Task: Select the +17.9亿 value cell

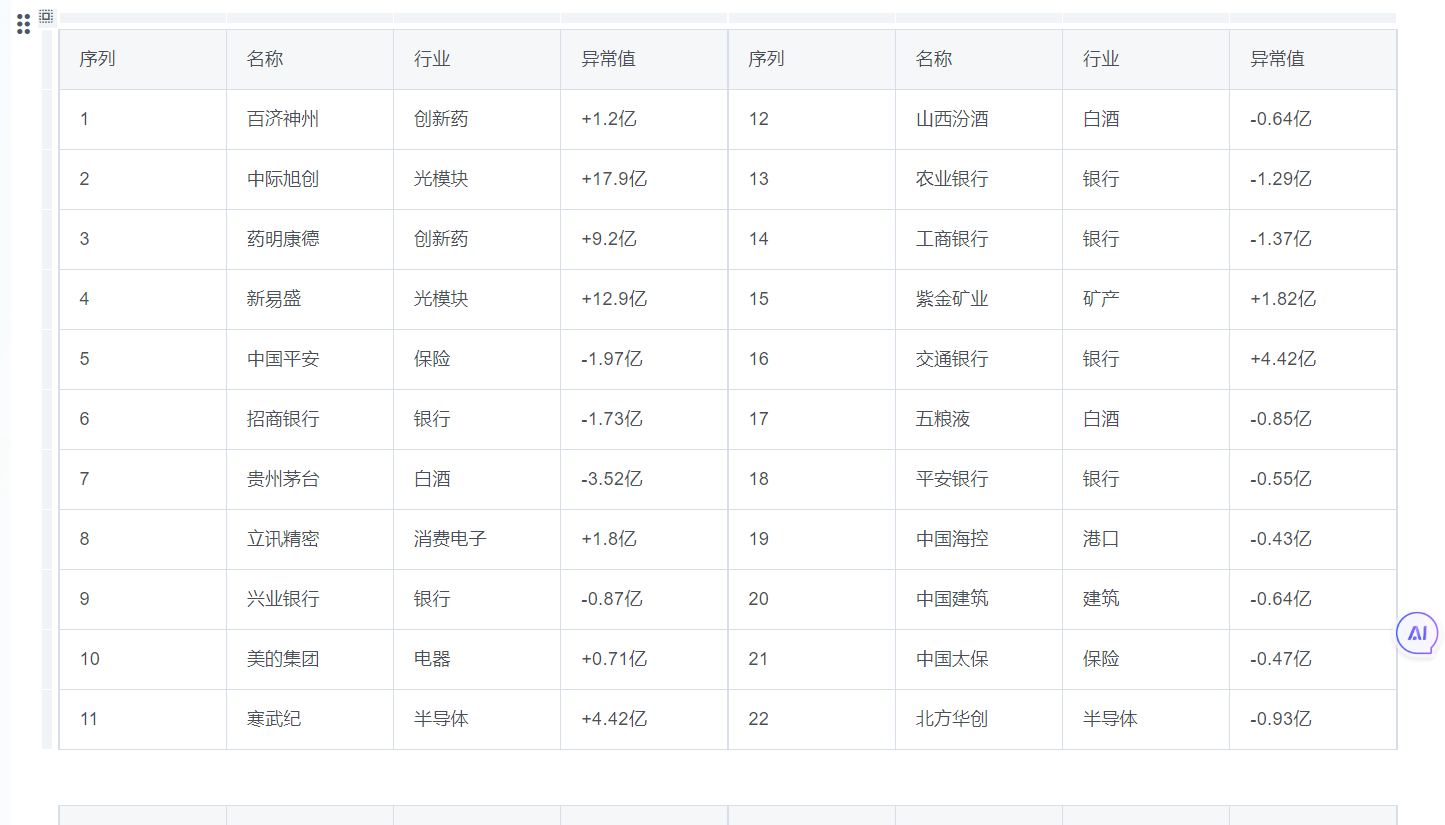Action: click(x=614, y=179)
